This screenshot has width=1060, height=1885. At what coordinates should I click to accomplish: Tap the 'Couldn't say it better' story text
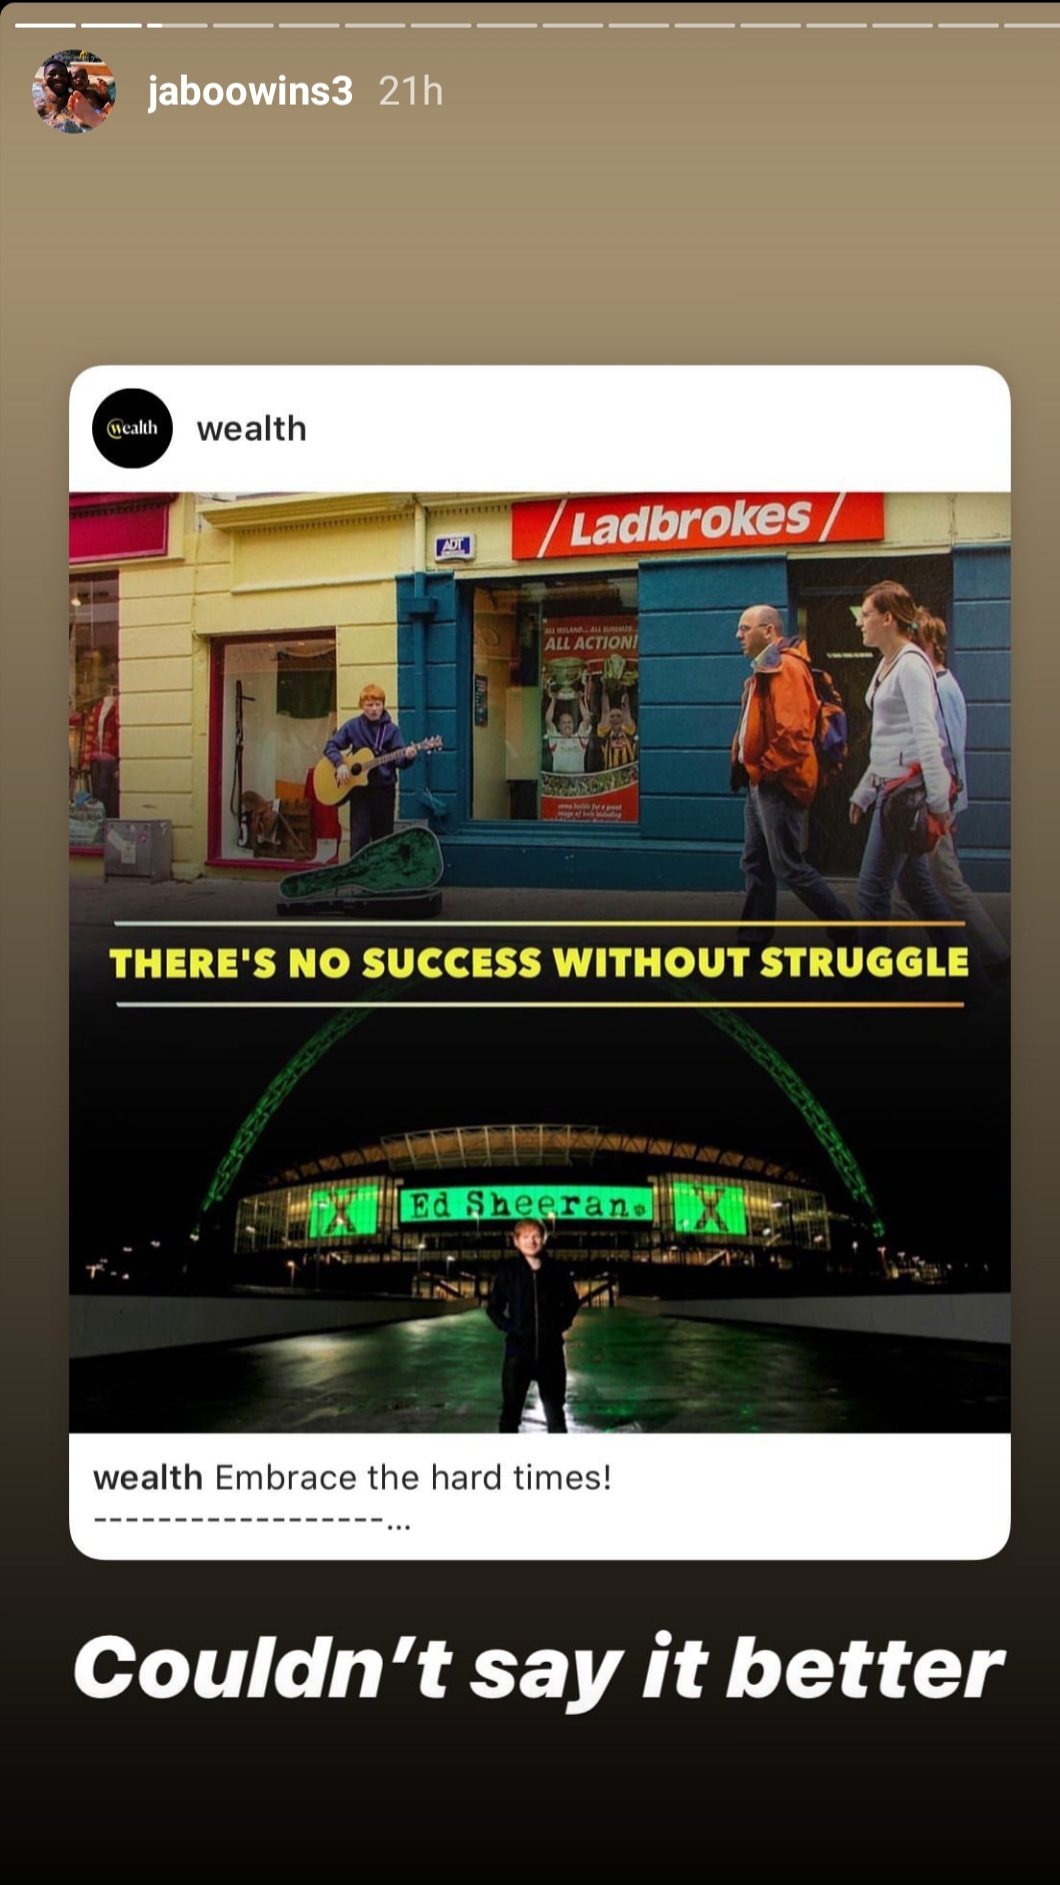tap(538, 1669)
